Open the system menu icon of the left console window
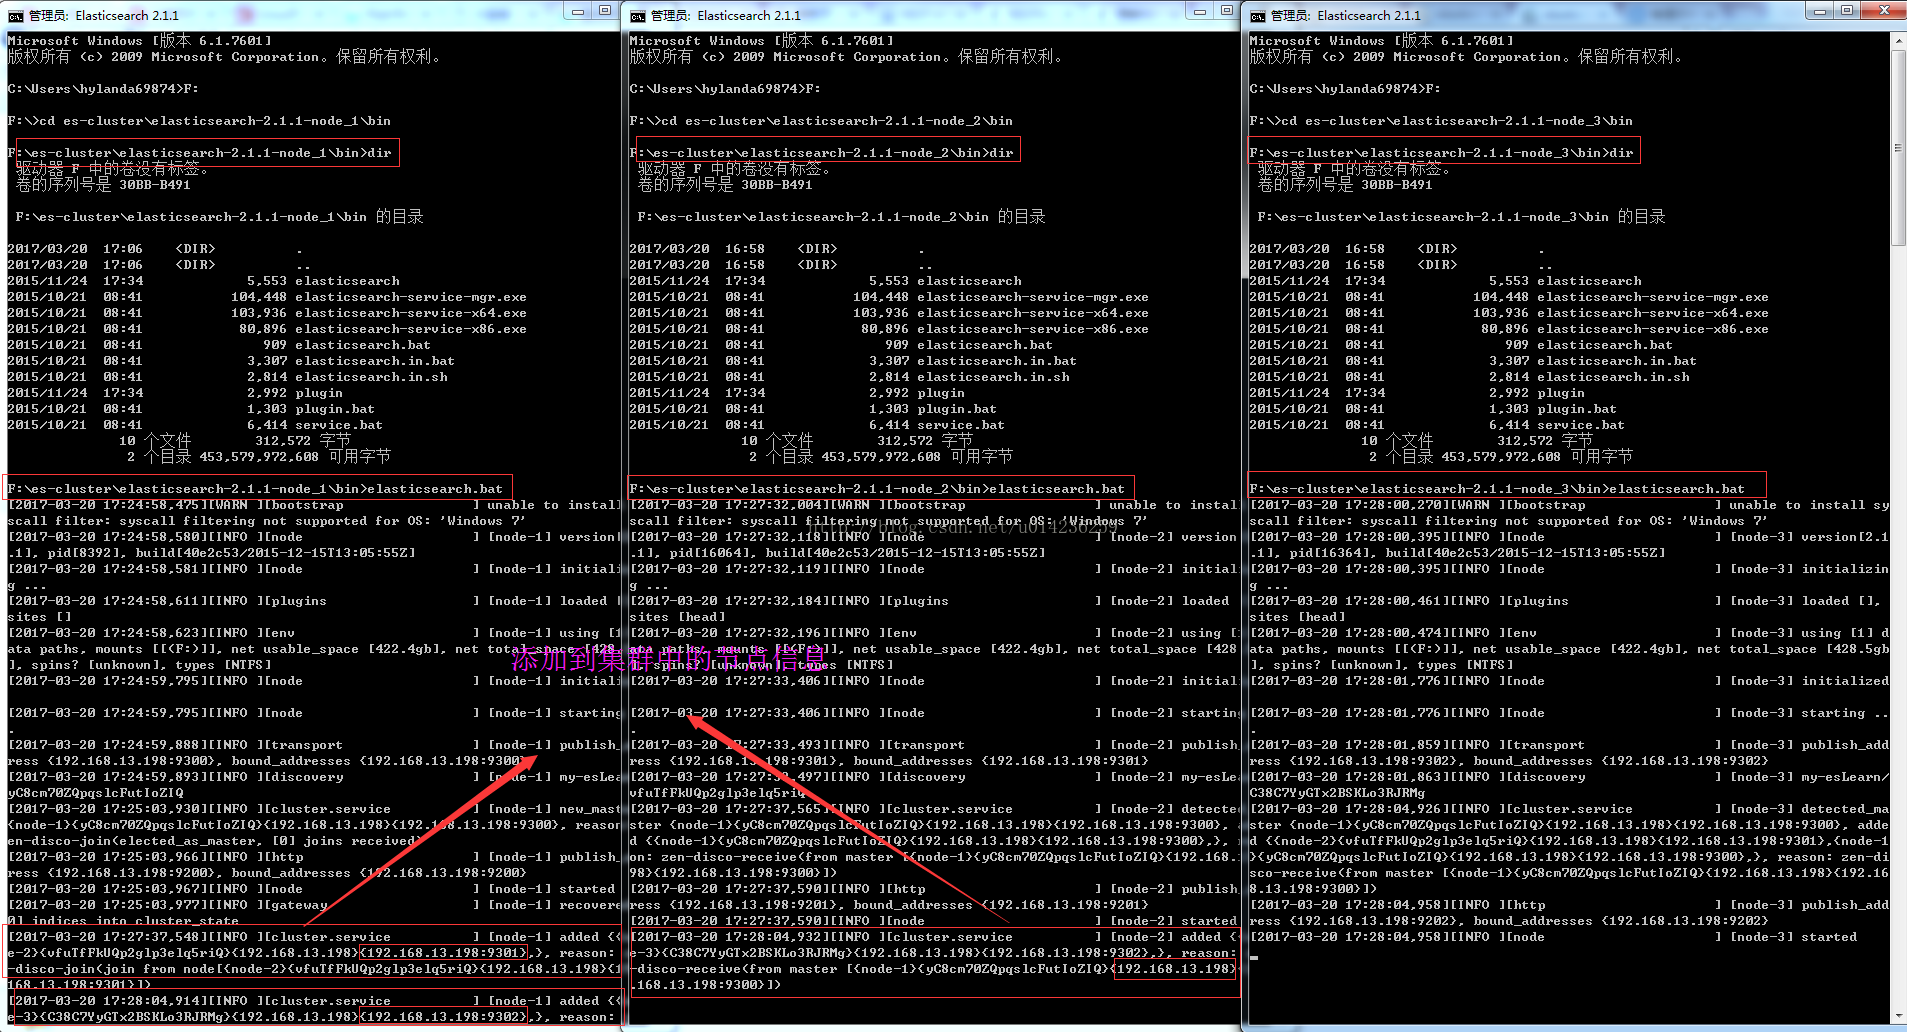Screen dimensions: 1907x1032 [x=14, y=15]
